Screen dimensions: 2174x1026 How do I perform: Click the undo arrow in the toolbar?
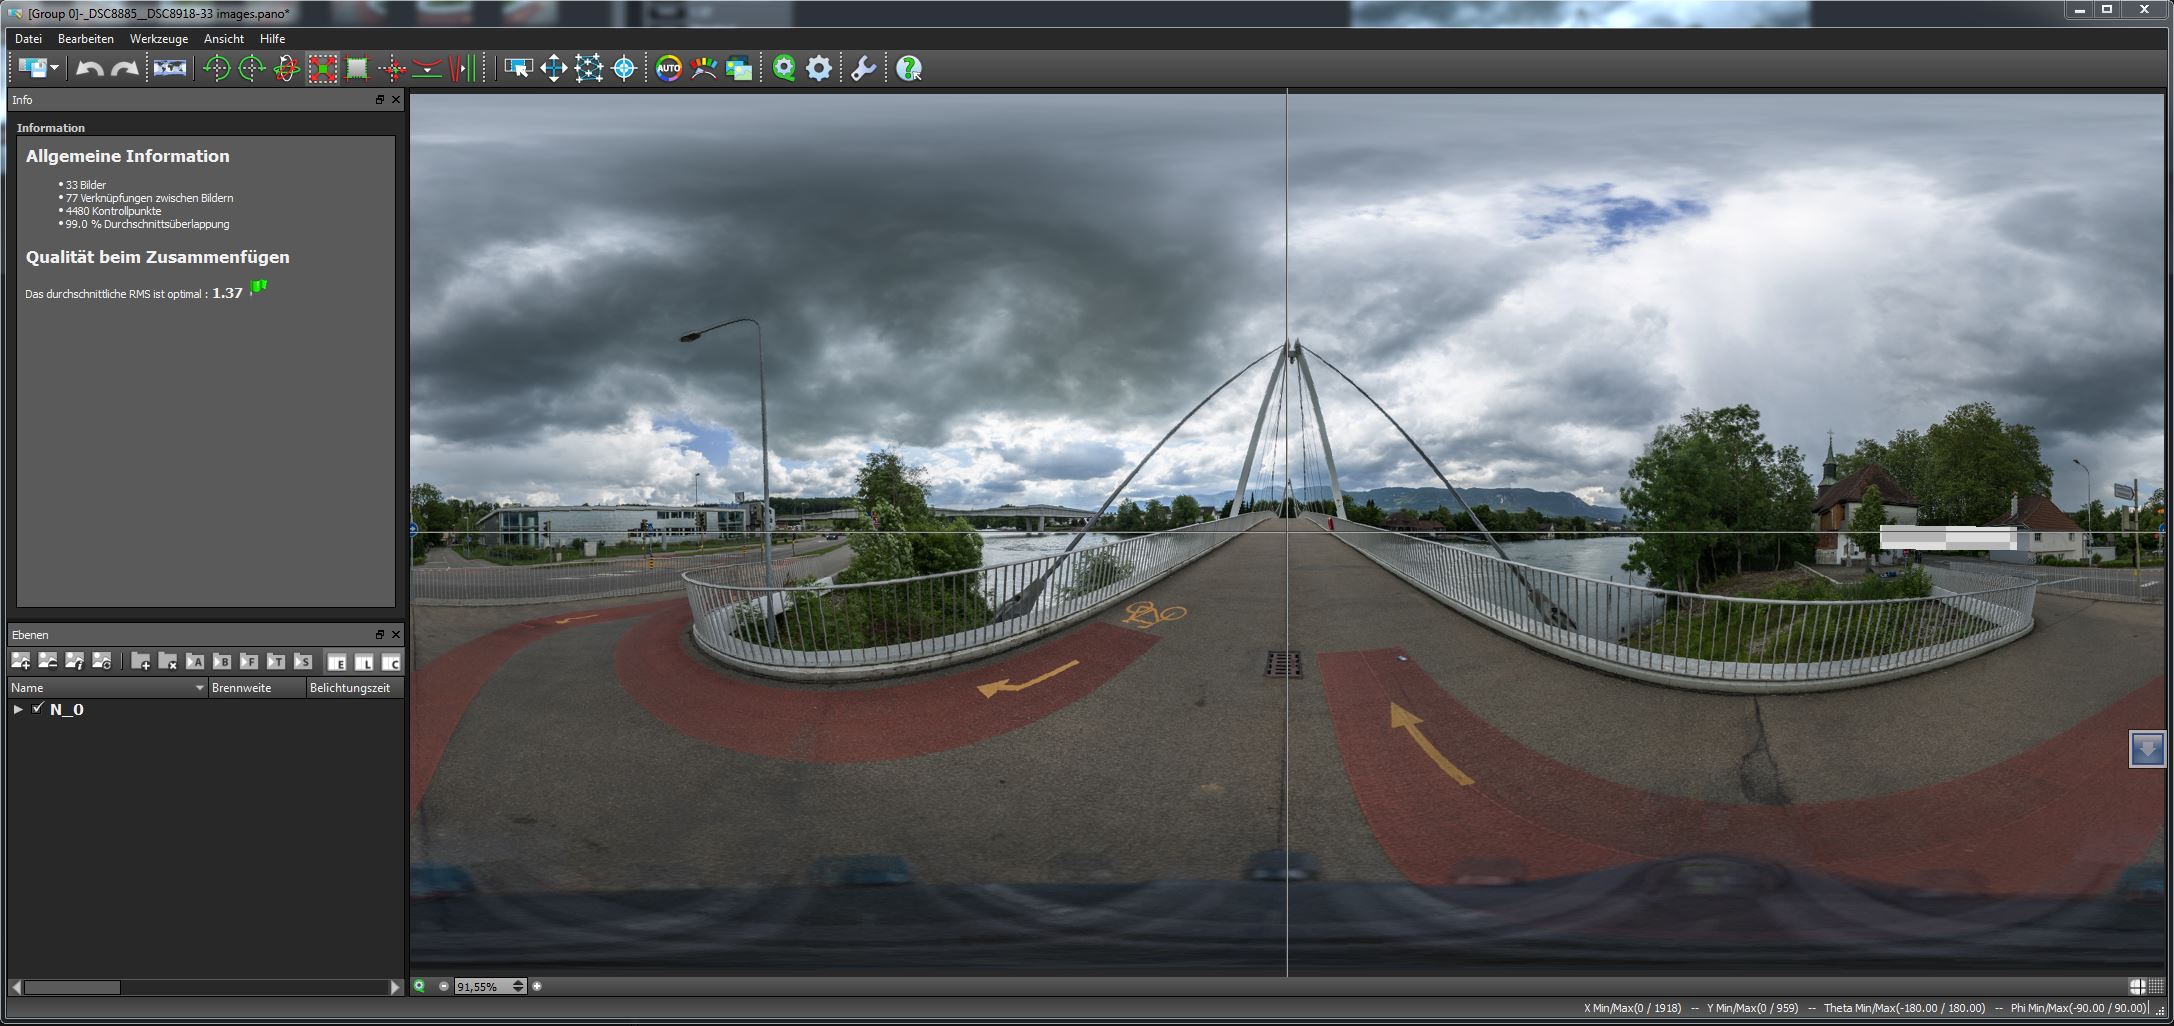click(90, 69)
